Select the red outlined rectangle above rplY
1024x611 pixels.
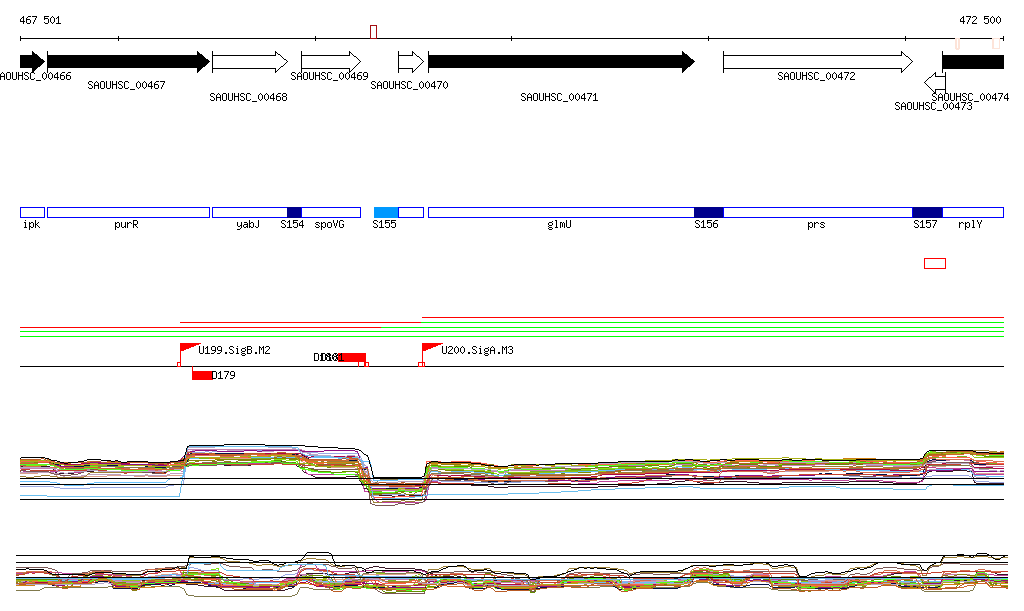pos(934,263)
